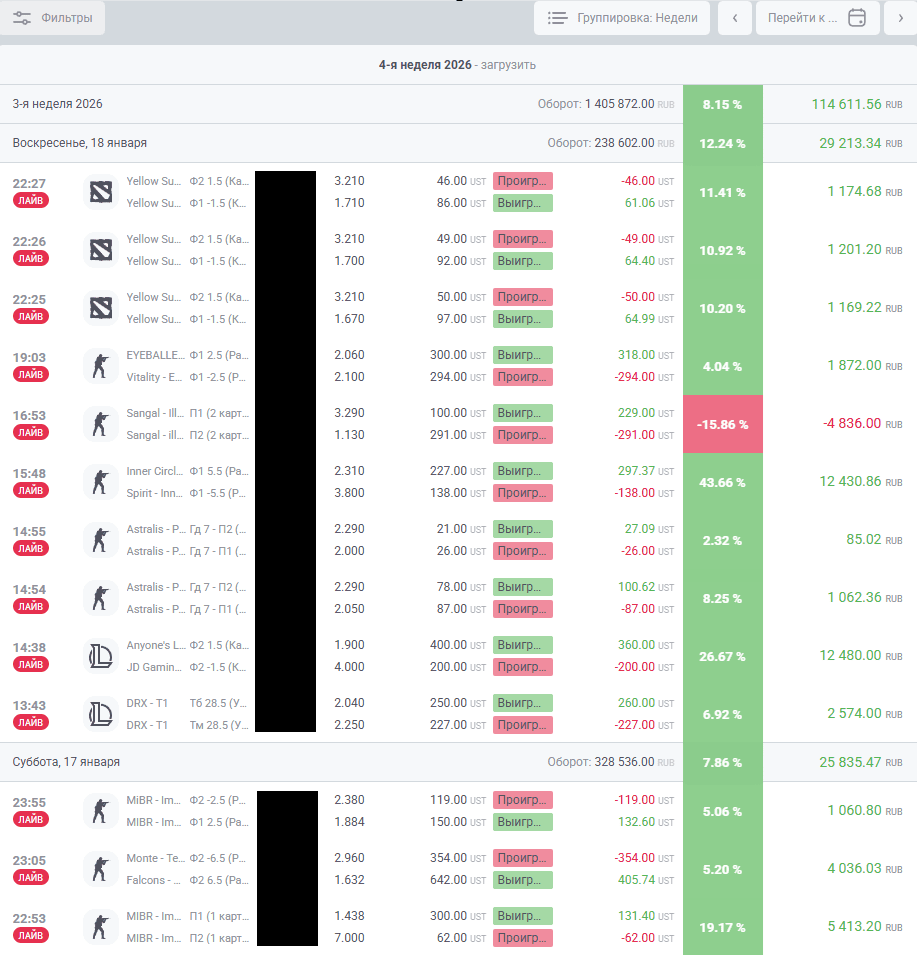The image size is (917, 955).
Task: Go to next period with right chevron
Action: (900, 18)
